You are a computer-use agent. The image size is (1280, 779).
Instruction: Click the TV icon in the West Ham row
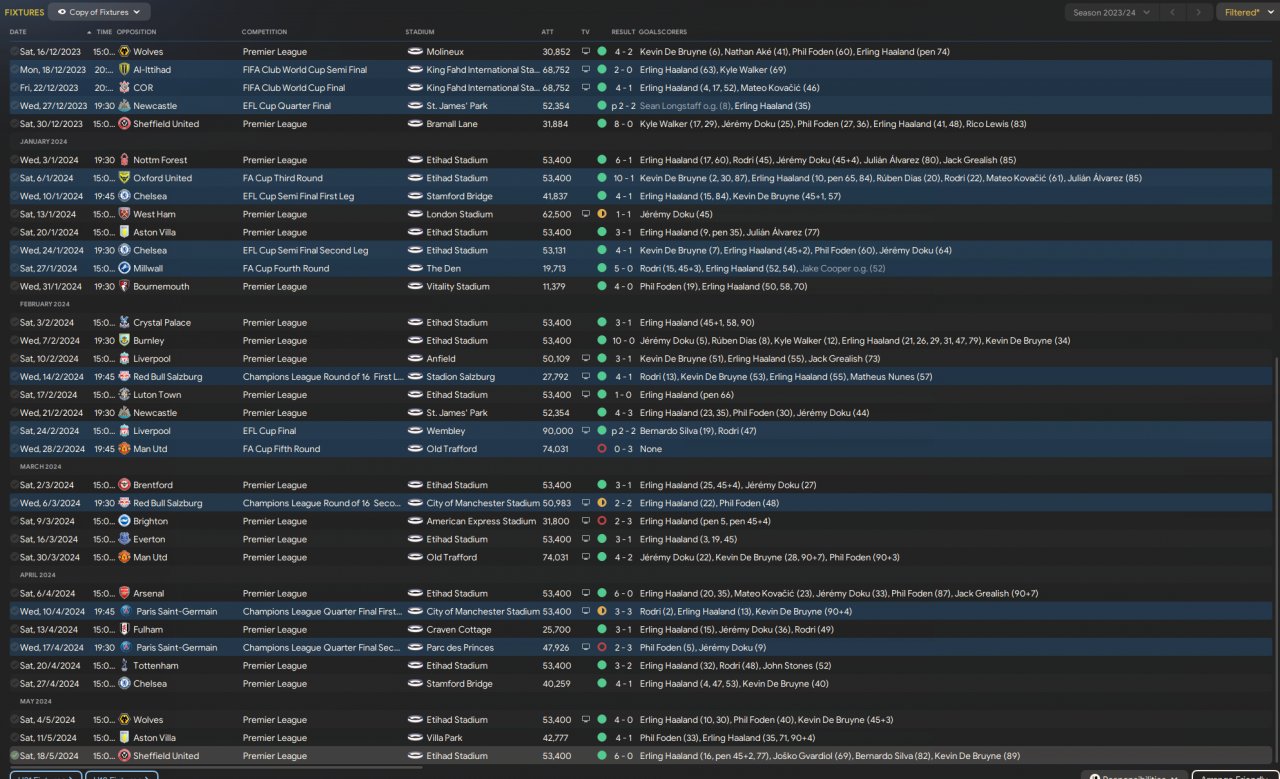click(586, 214)
